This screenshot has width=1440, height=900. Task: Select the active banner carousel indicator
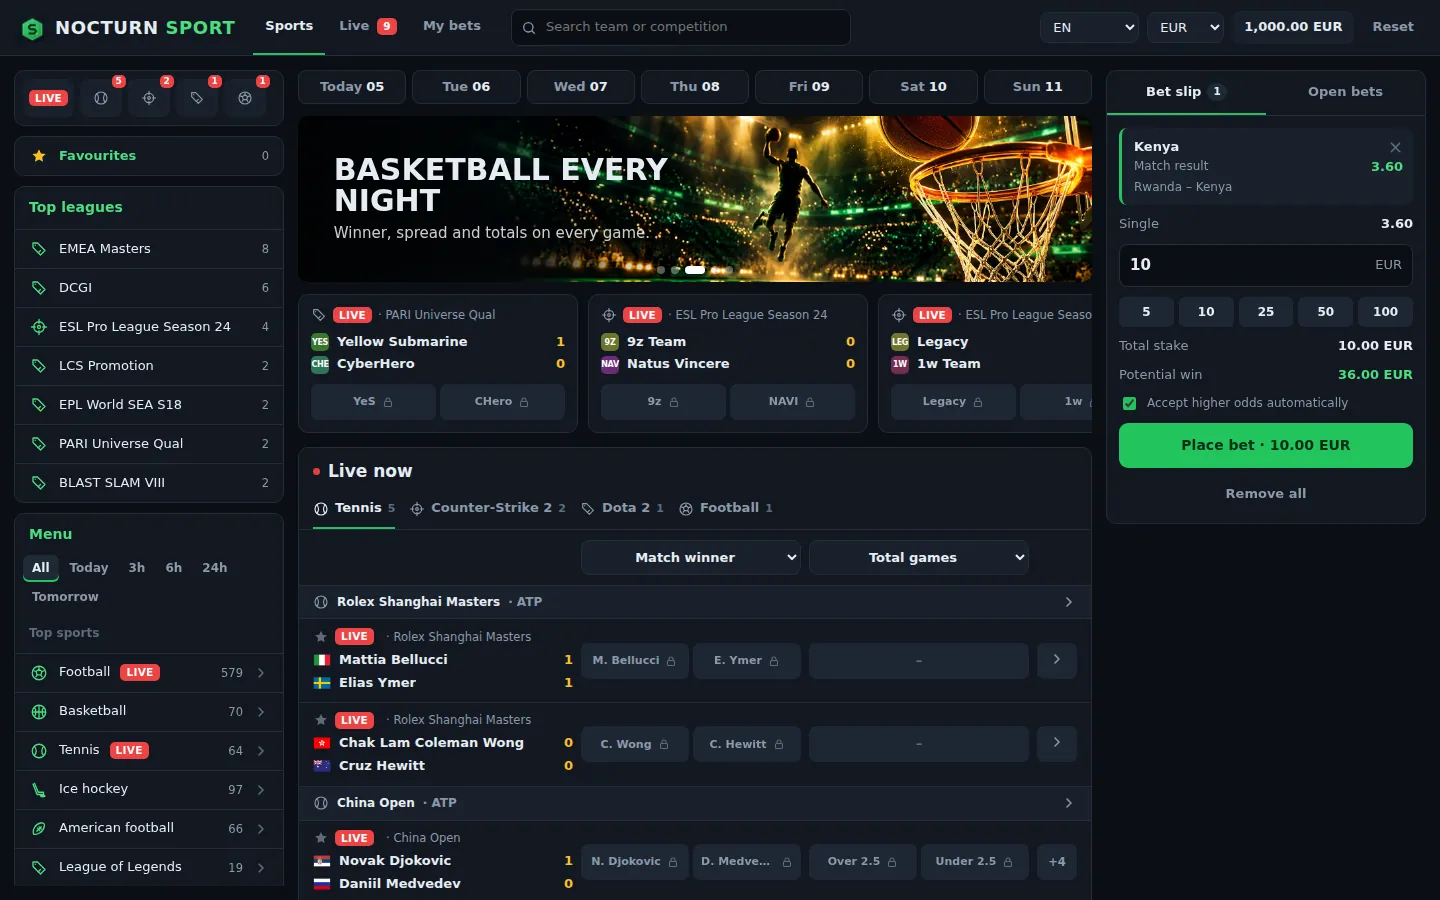695,270
